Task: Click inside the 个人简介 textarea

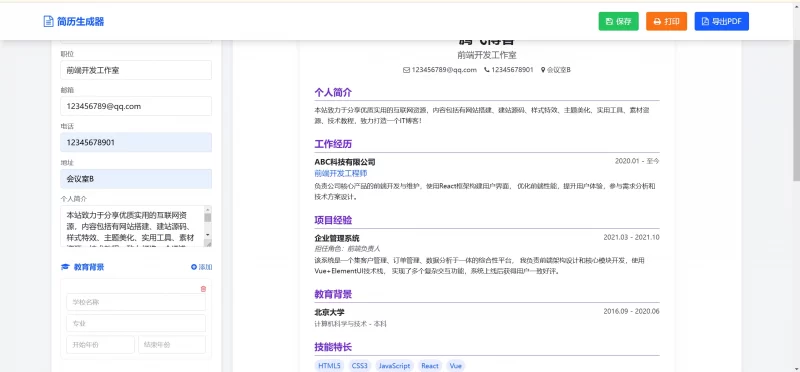Action: pos(132,226)
